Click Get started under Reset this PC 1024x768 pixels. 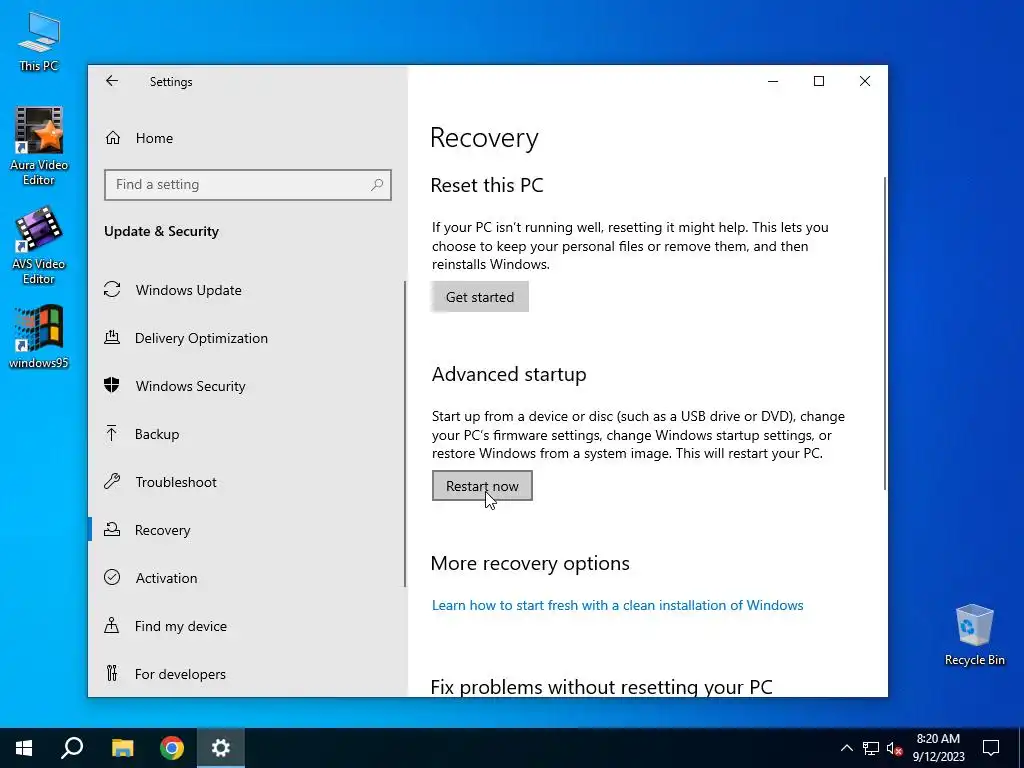480,296
